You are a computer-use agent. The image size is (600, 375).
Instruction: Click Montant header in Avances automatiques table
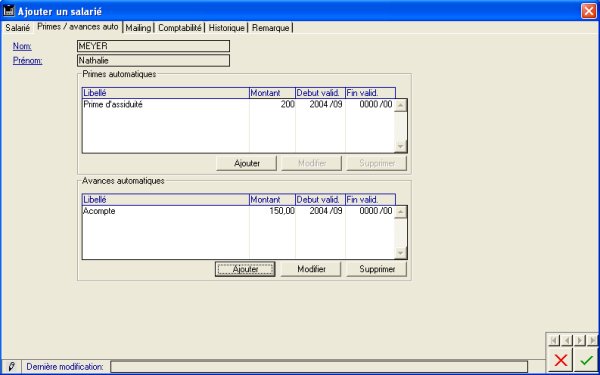tap(272, 199)
